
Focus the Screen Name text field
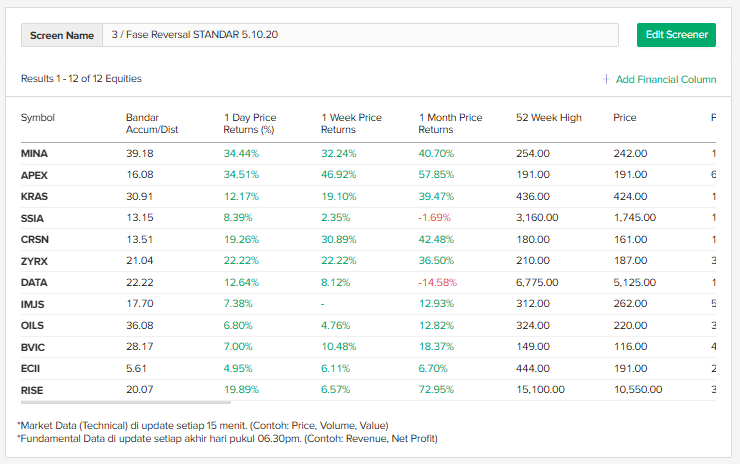point(359,35)
